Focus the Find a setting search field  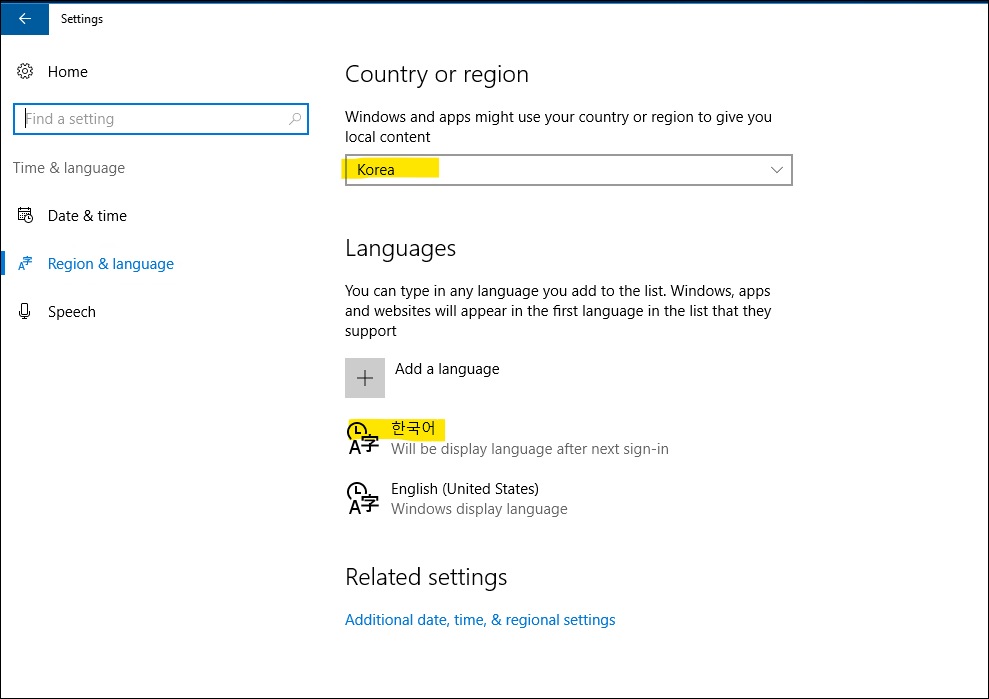tap(150, 119)
